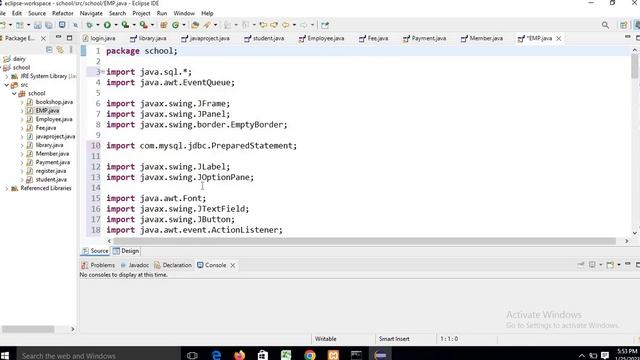
Task: Switch to the Design tab
Action: [126, 251]
